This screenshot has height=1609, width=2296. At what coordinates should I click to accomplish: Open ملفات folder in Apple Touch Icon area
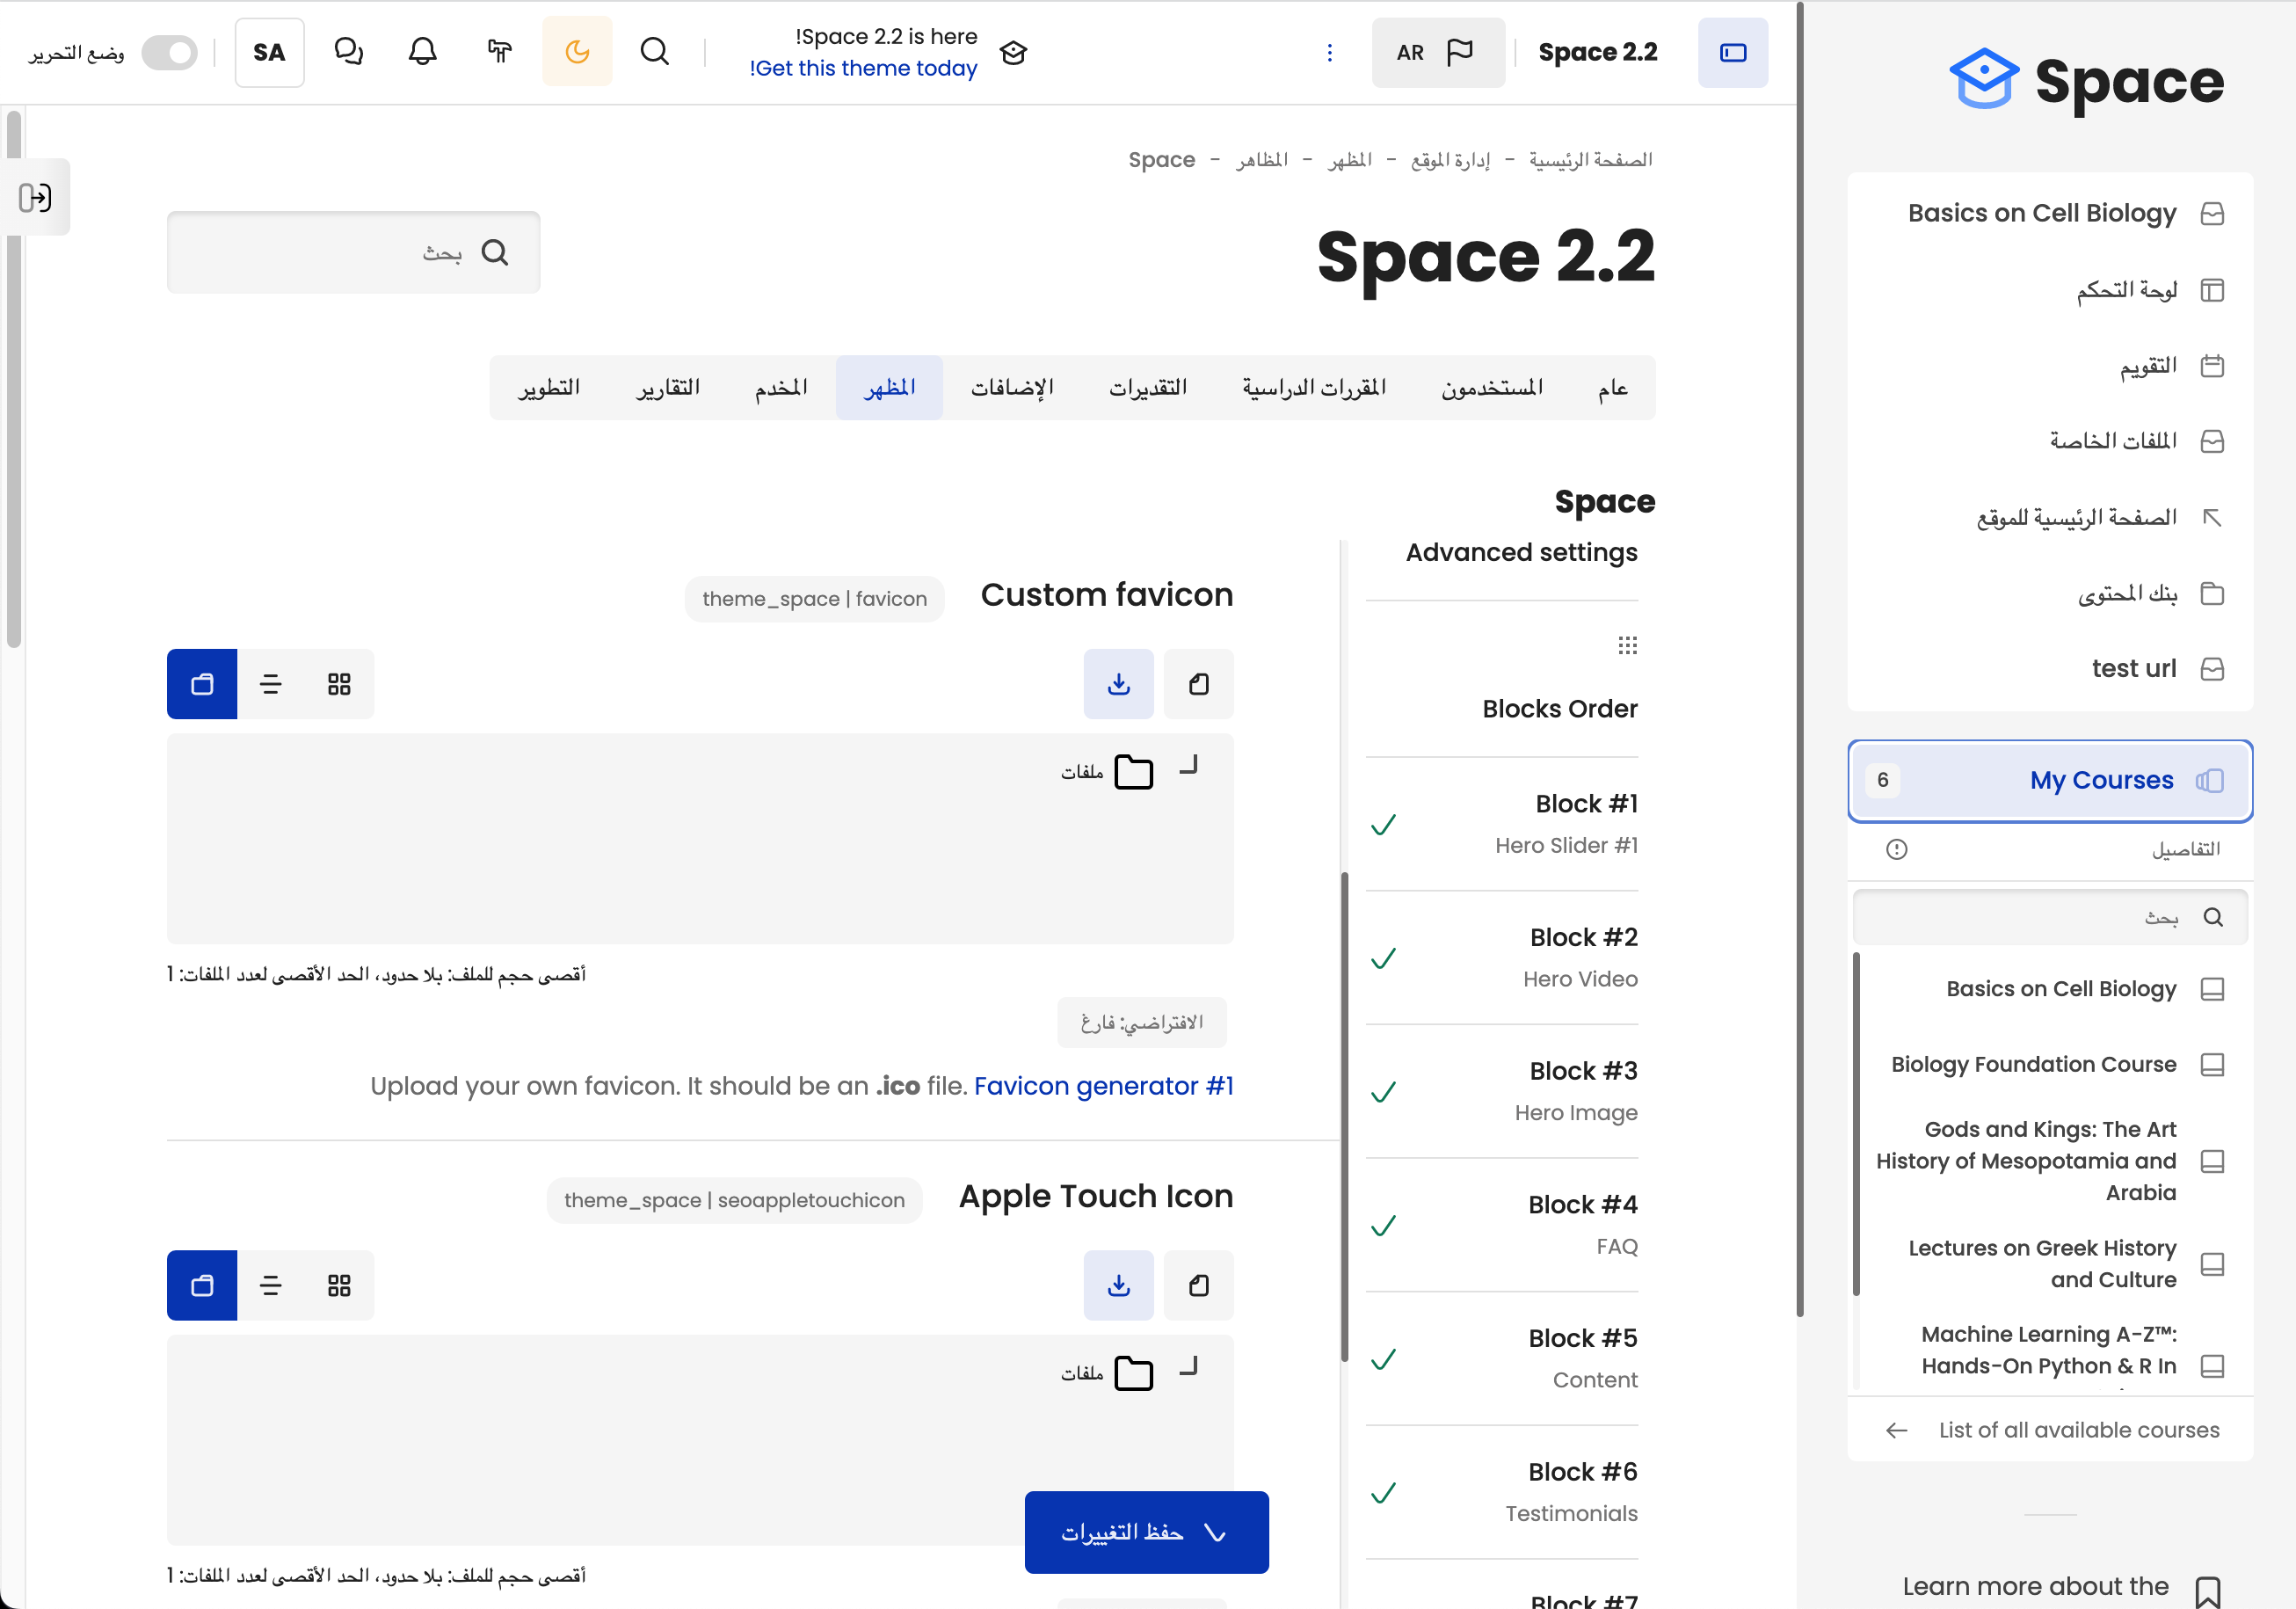pyautogui.click(x=1108, y=1373)
